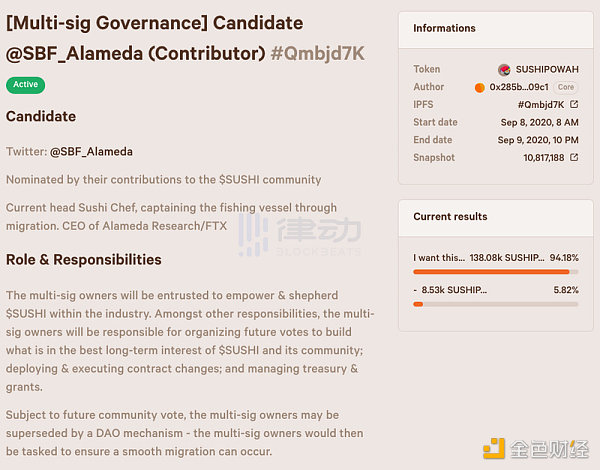Click the Core badge next to author
The width and height of the screenshot is (600, 470).
click(x=566, y=87)
